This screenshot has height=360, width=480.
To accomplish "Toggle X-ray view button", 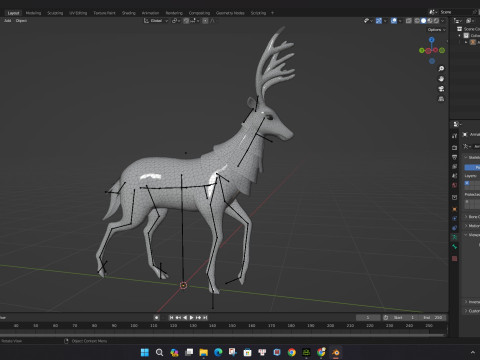I will point(409,21).
